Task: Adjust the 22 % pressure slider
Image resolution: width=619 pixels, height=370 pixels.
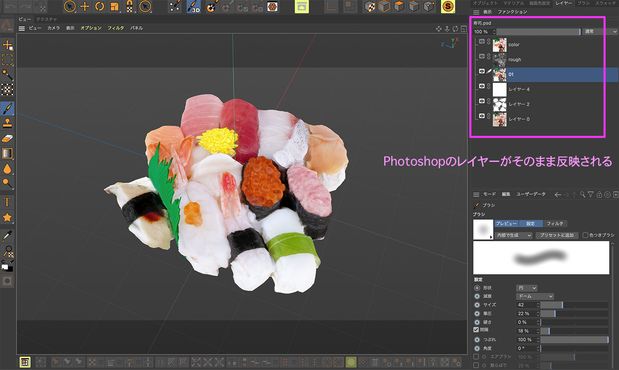Action: click(574, 314)
